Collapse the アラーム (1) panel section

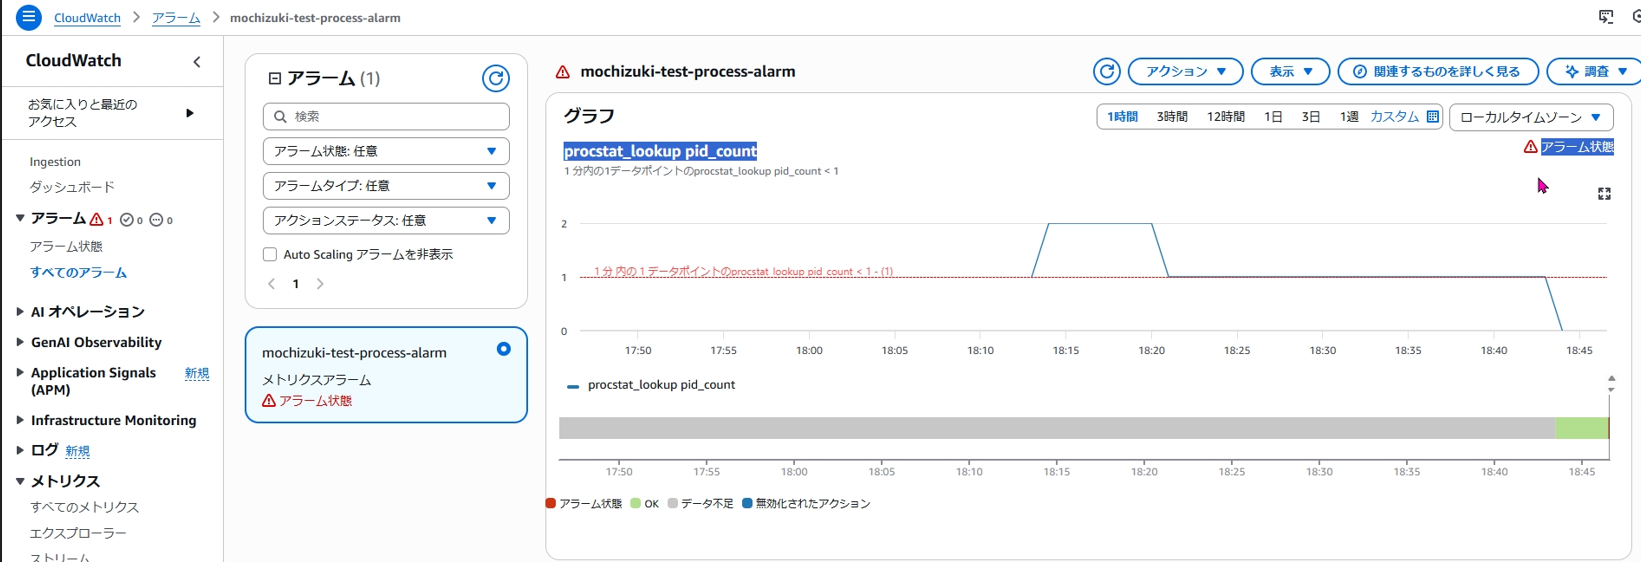[275, 78]
